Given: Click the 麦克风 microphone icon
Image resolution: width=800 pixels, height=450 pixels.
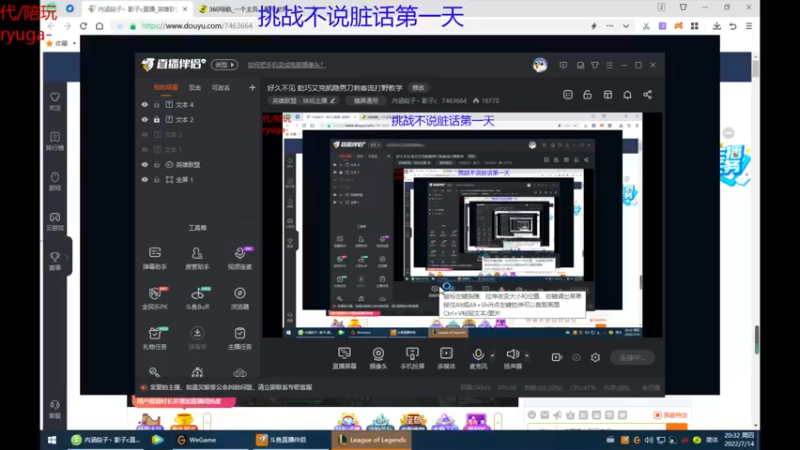Looking at the screenshot, I should [478, 355].
